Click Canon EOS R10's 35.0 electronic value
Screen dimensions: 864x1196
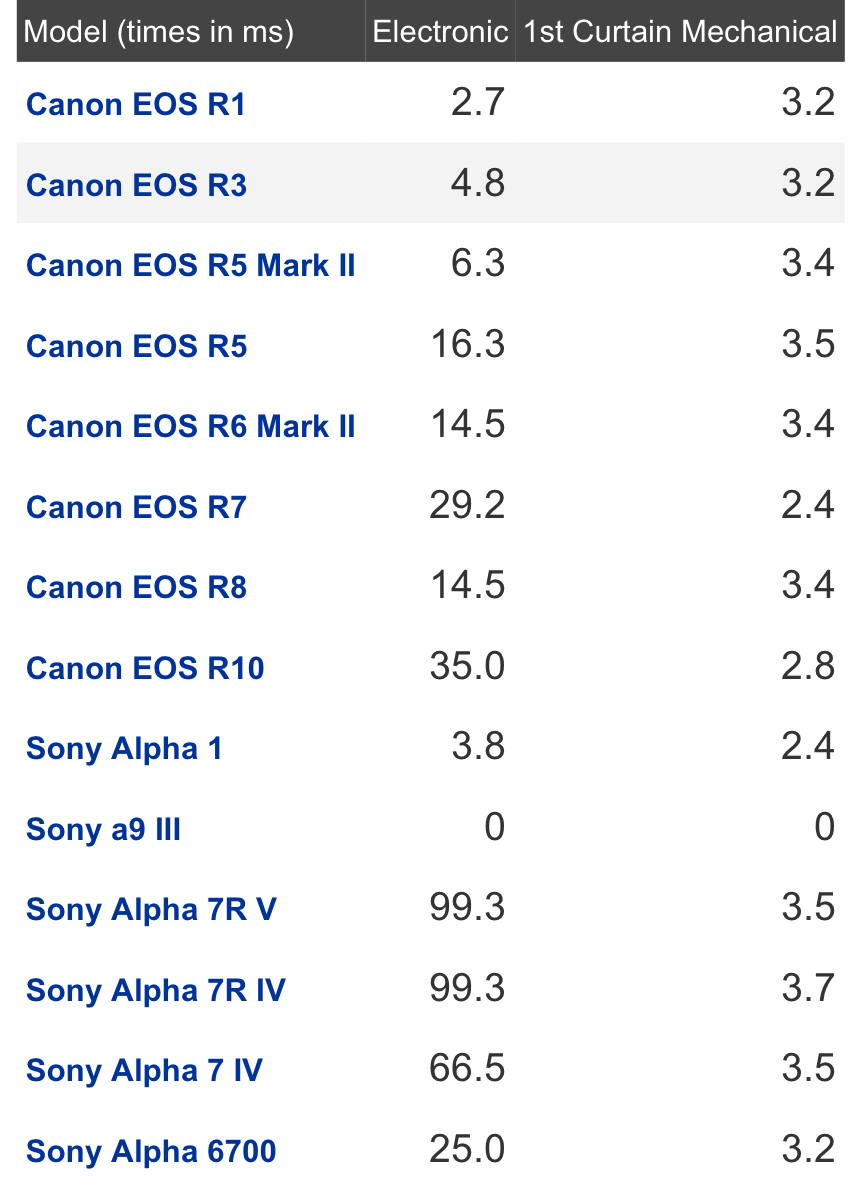pyautogui.click(x=467, y=666)
